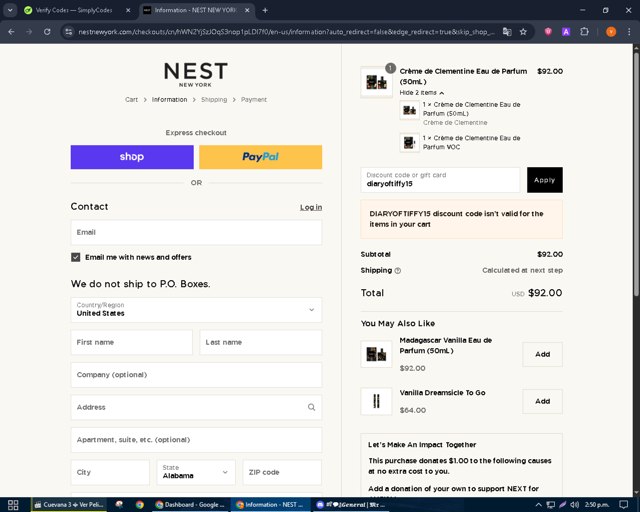Viewport: 640px width, 512px height.
Task: Open site information icon in address bar
Action: pyautogui.click(x=69, y=31)
